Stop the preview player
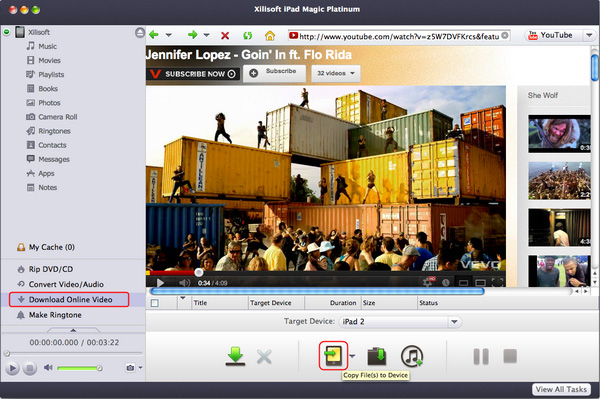 coord(29,368)
